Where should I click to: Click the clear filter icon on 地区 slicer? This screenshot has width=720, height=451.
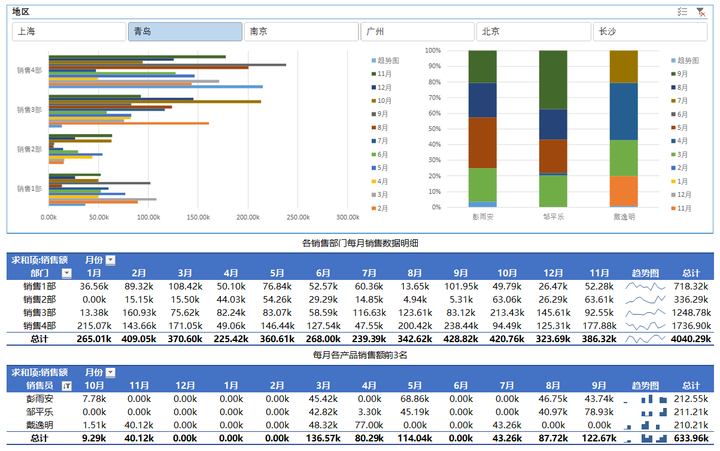click(x=701, y=12)
